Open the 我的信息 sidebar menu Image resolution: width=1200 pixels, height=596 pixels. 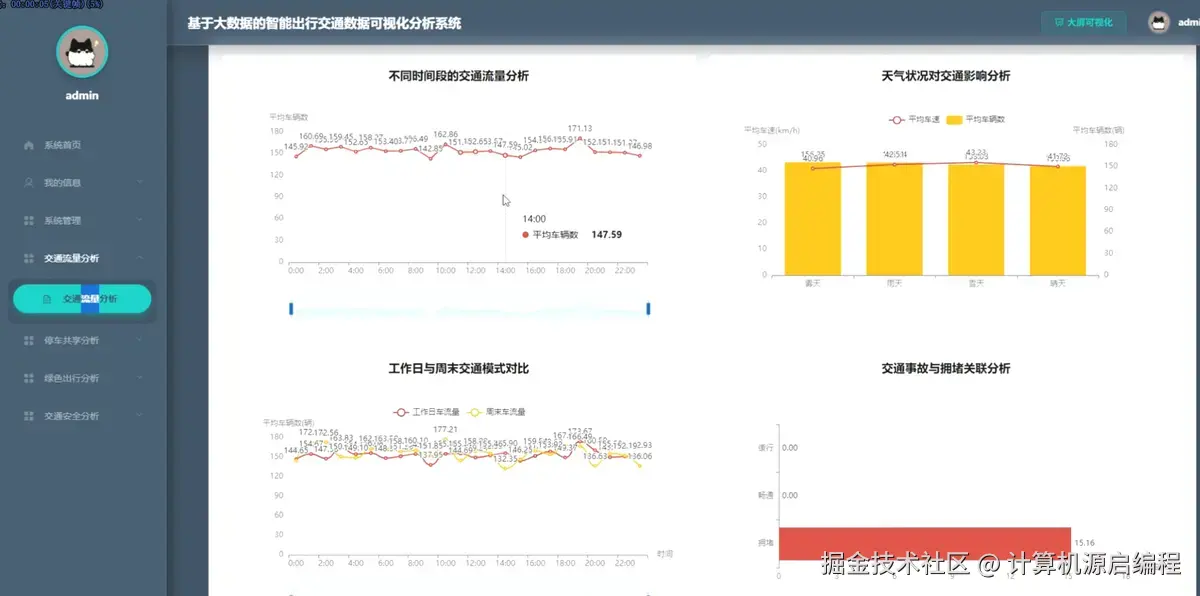tap(83, 183)
